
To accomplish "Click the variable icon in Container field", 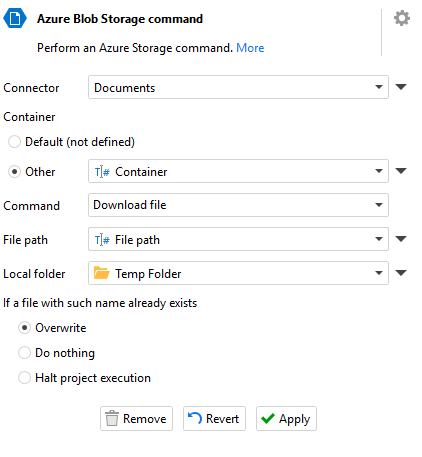I will click(x=102, y=172).
